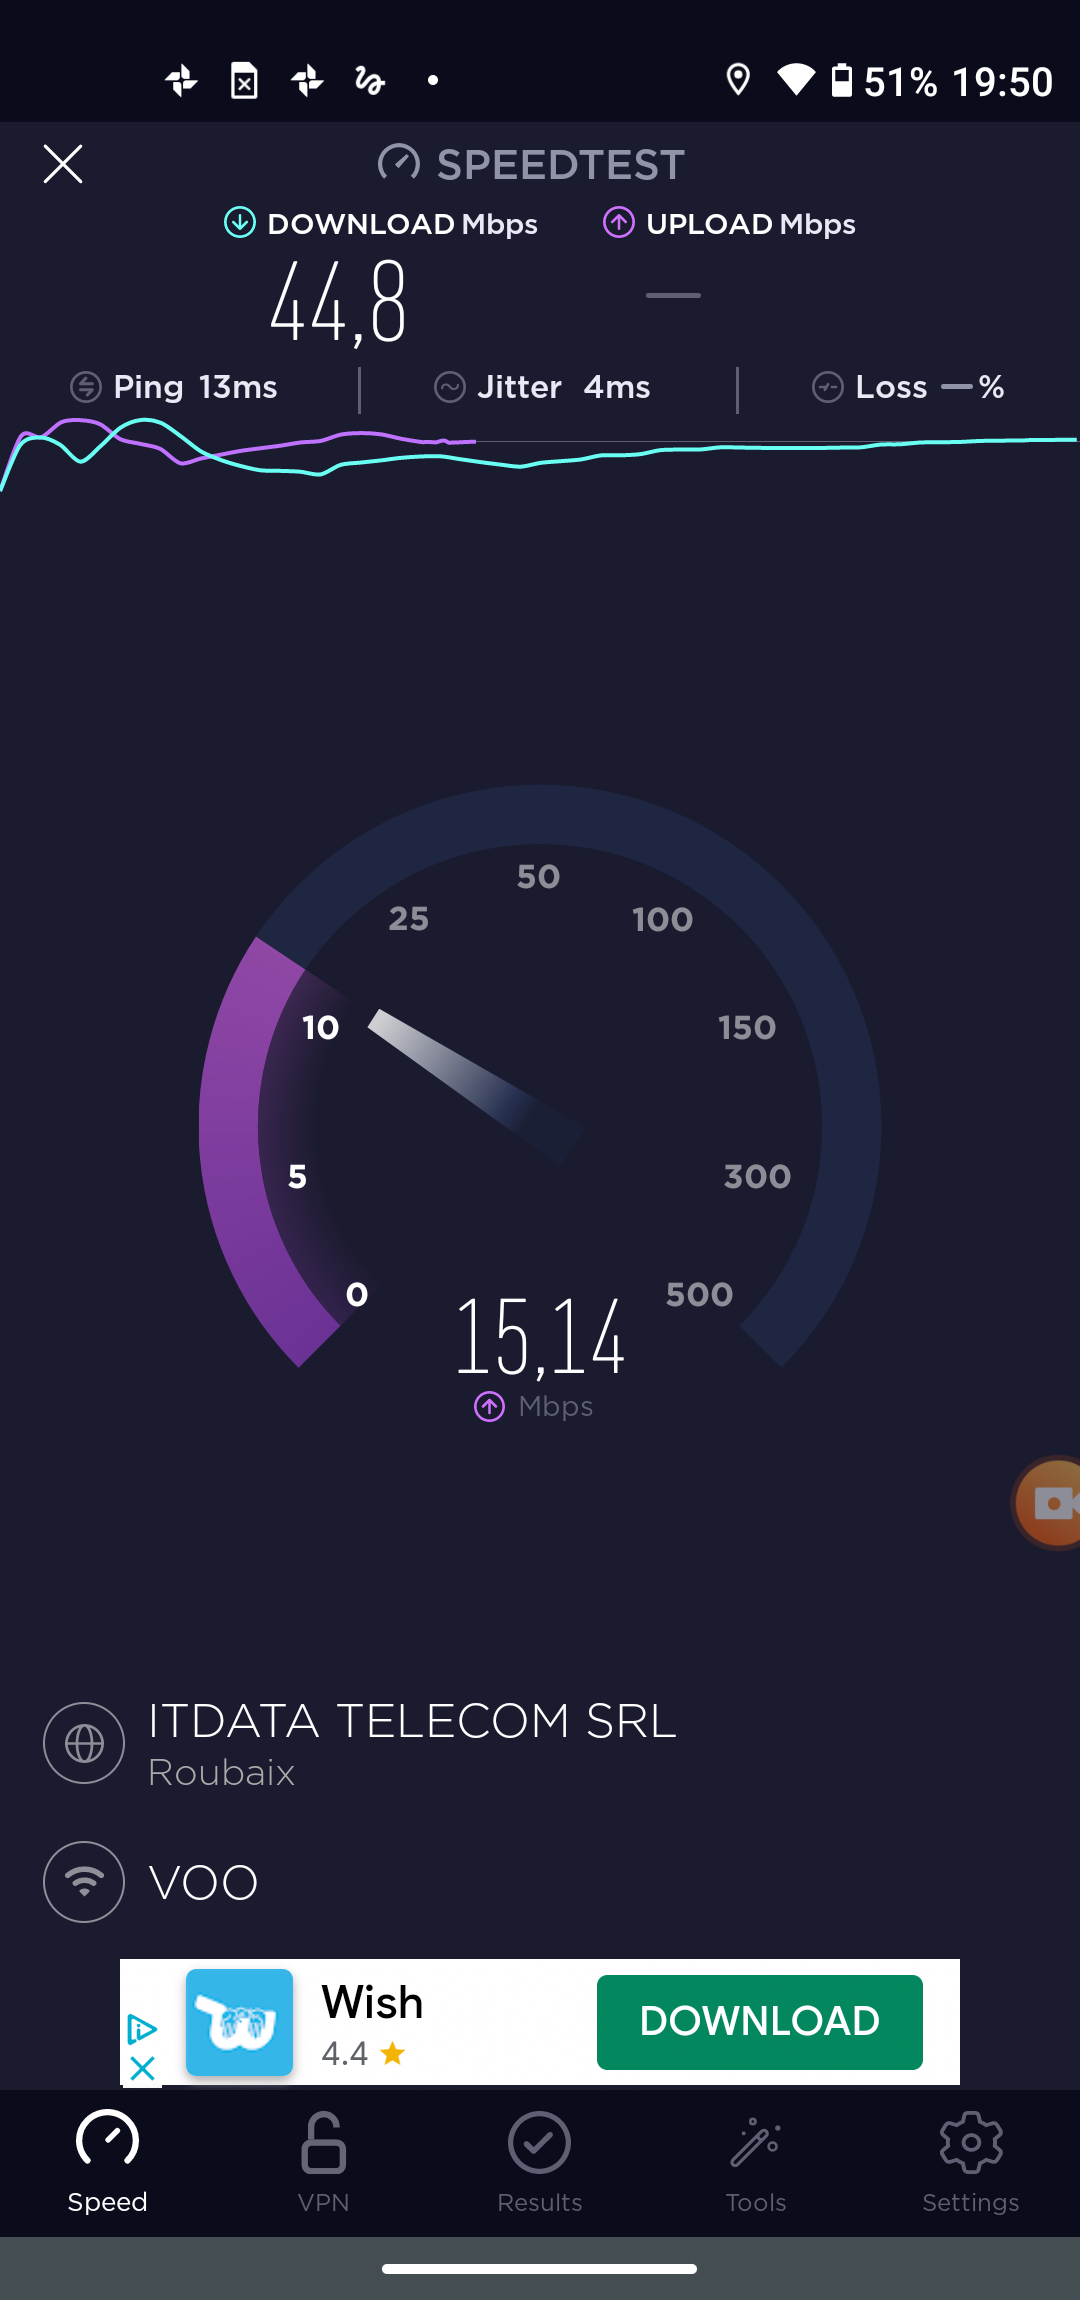
Task: Switch to the VPN tab
Action: point(324,2162)
